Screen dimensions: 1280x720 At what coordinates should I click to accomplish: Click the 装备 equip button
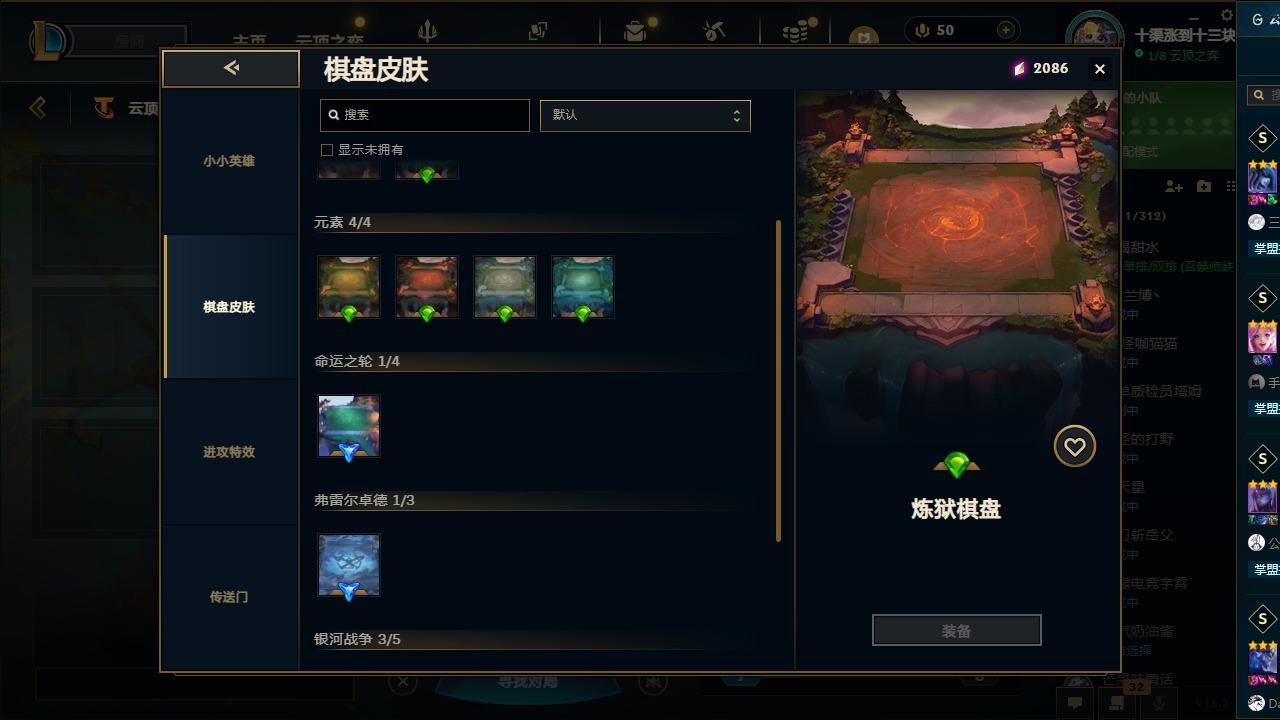[x=957, y=631]
